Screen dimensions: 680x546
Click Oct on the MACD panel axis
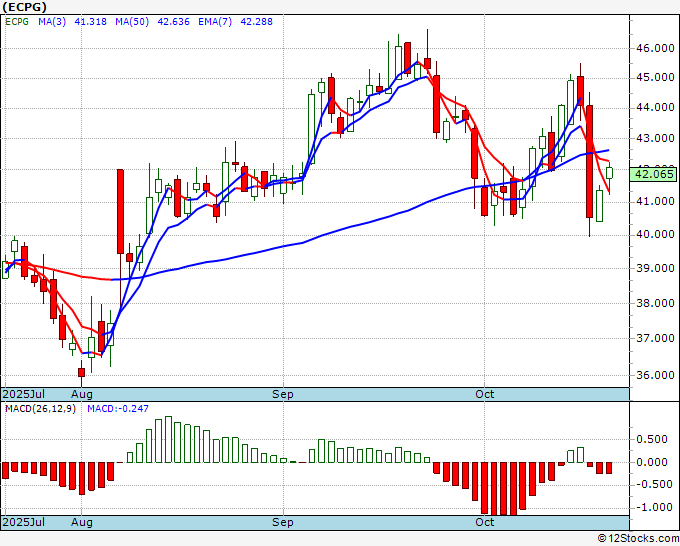coord(484,522)
